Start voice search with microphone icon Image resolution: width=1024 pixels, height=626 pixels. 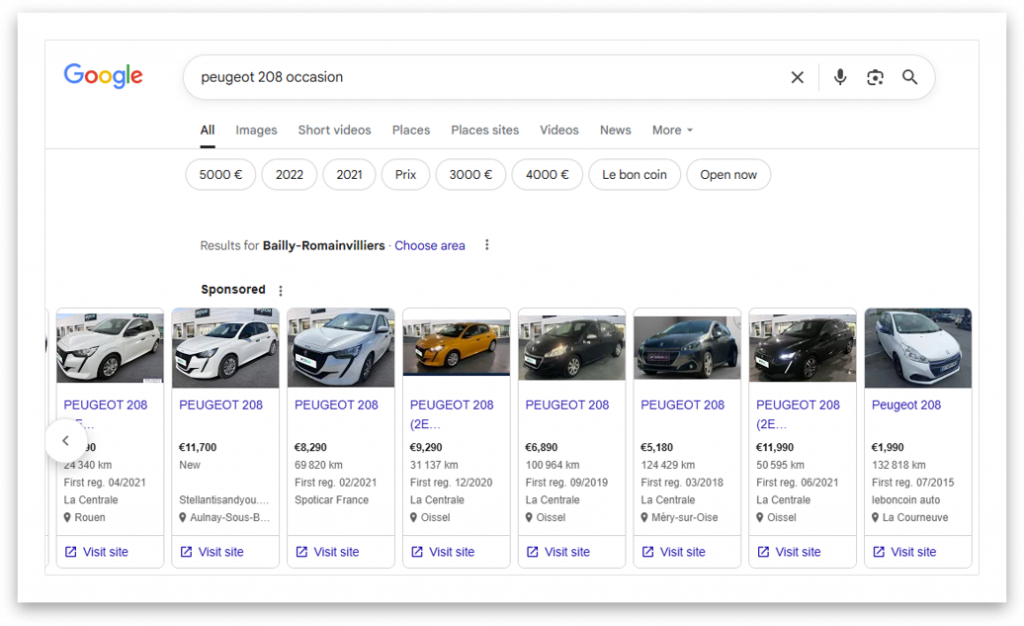pos(840,77)
